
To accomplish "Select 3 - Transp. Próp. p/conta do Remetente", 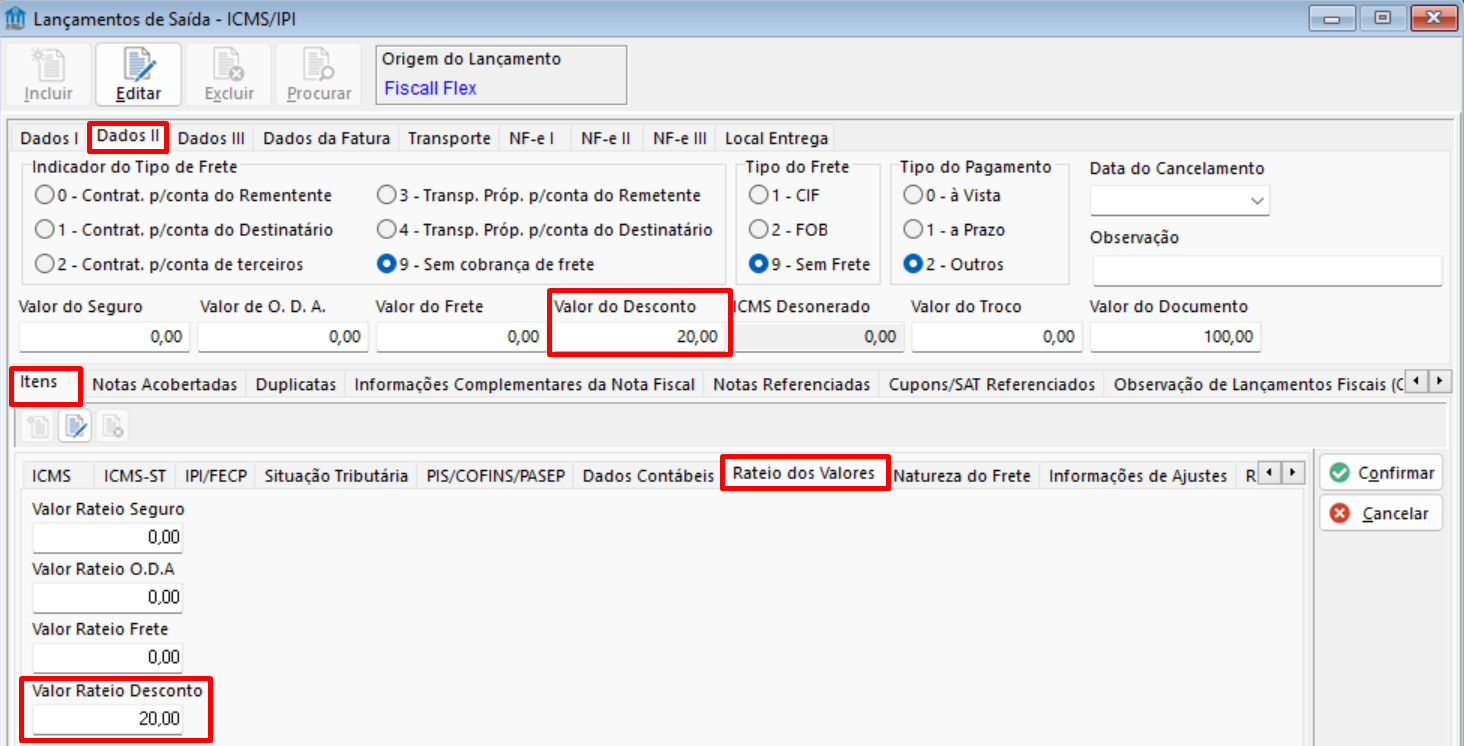I will tap(539, 195).
